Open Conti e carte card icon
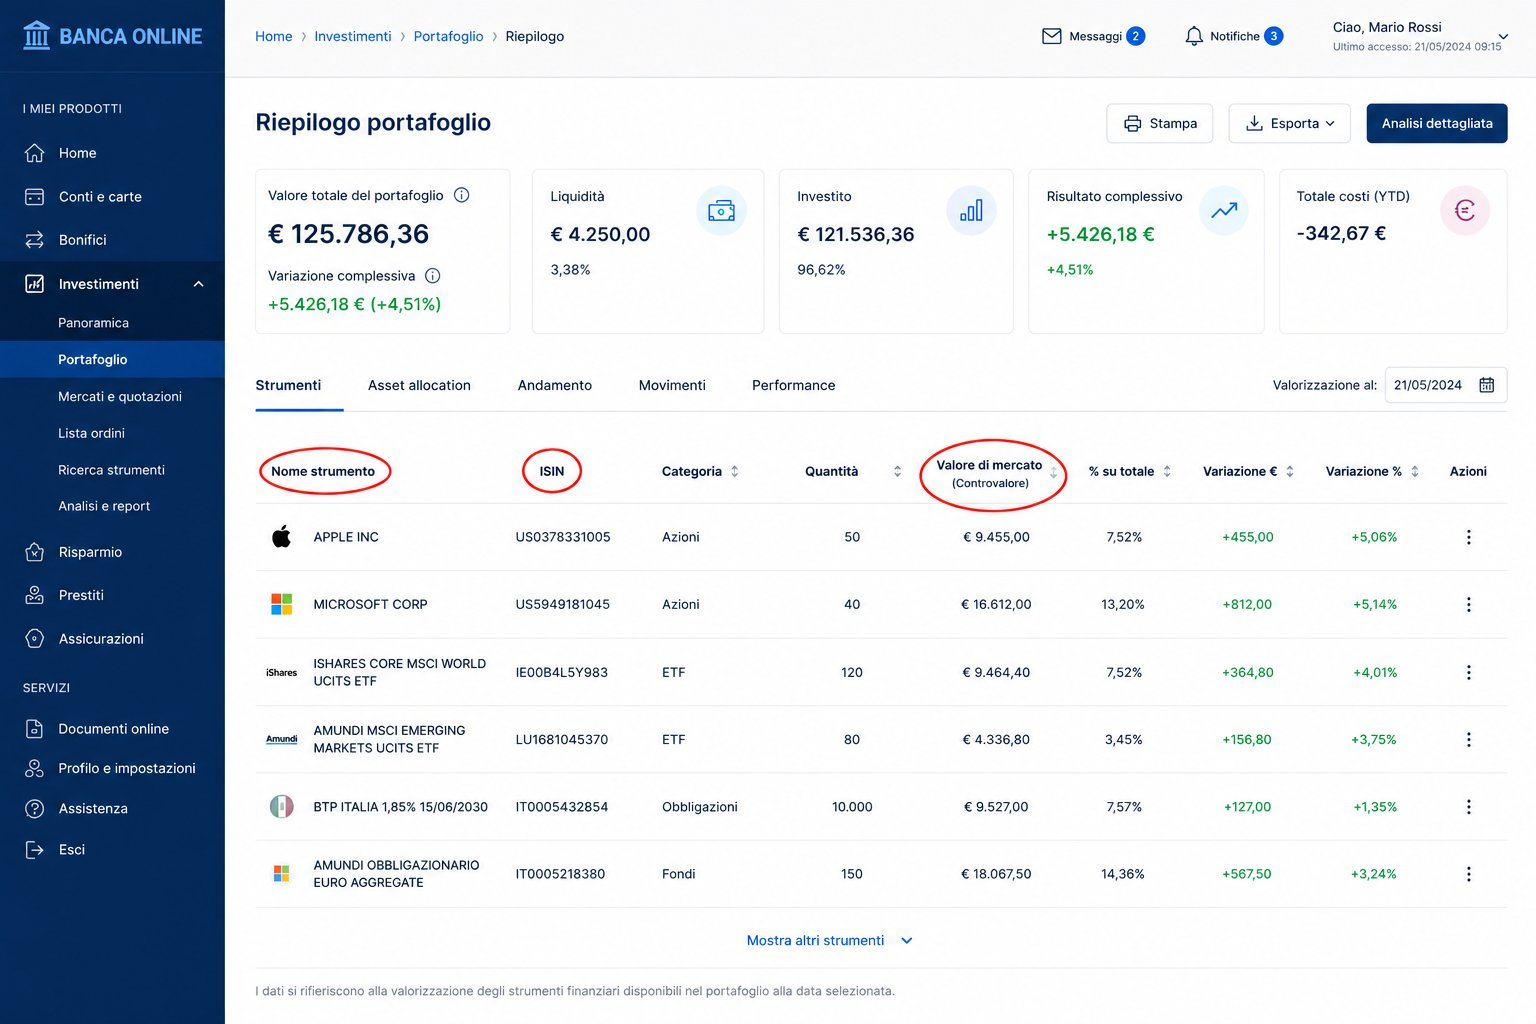 [x=34, y=197]
